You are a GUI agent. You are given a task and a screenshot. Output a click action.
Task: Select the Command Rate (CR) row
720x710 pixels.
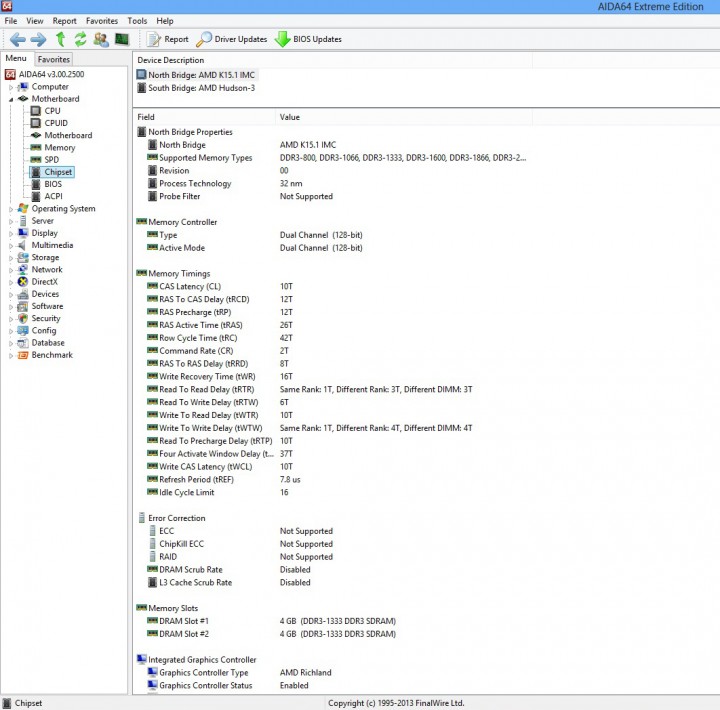pos(218,350)
